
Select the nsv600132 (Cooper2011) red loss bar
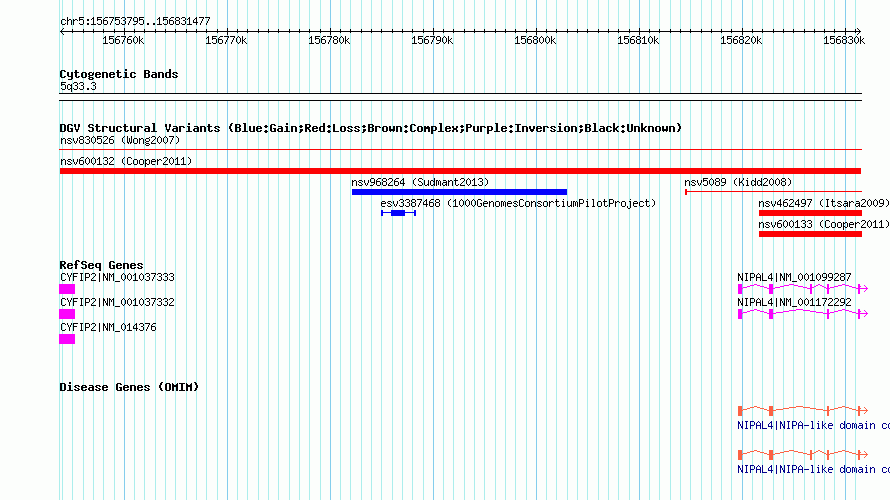460,171
